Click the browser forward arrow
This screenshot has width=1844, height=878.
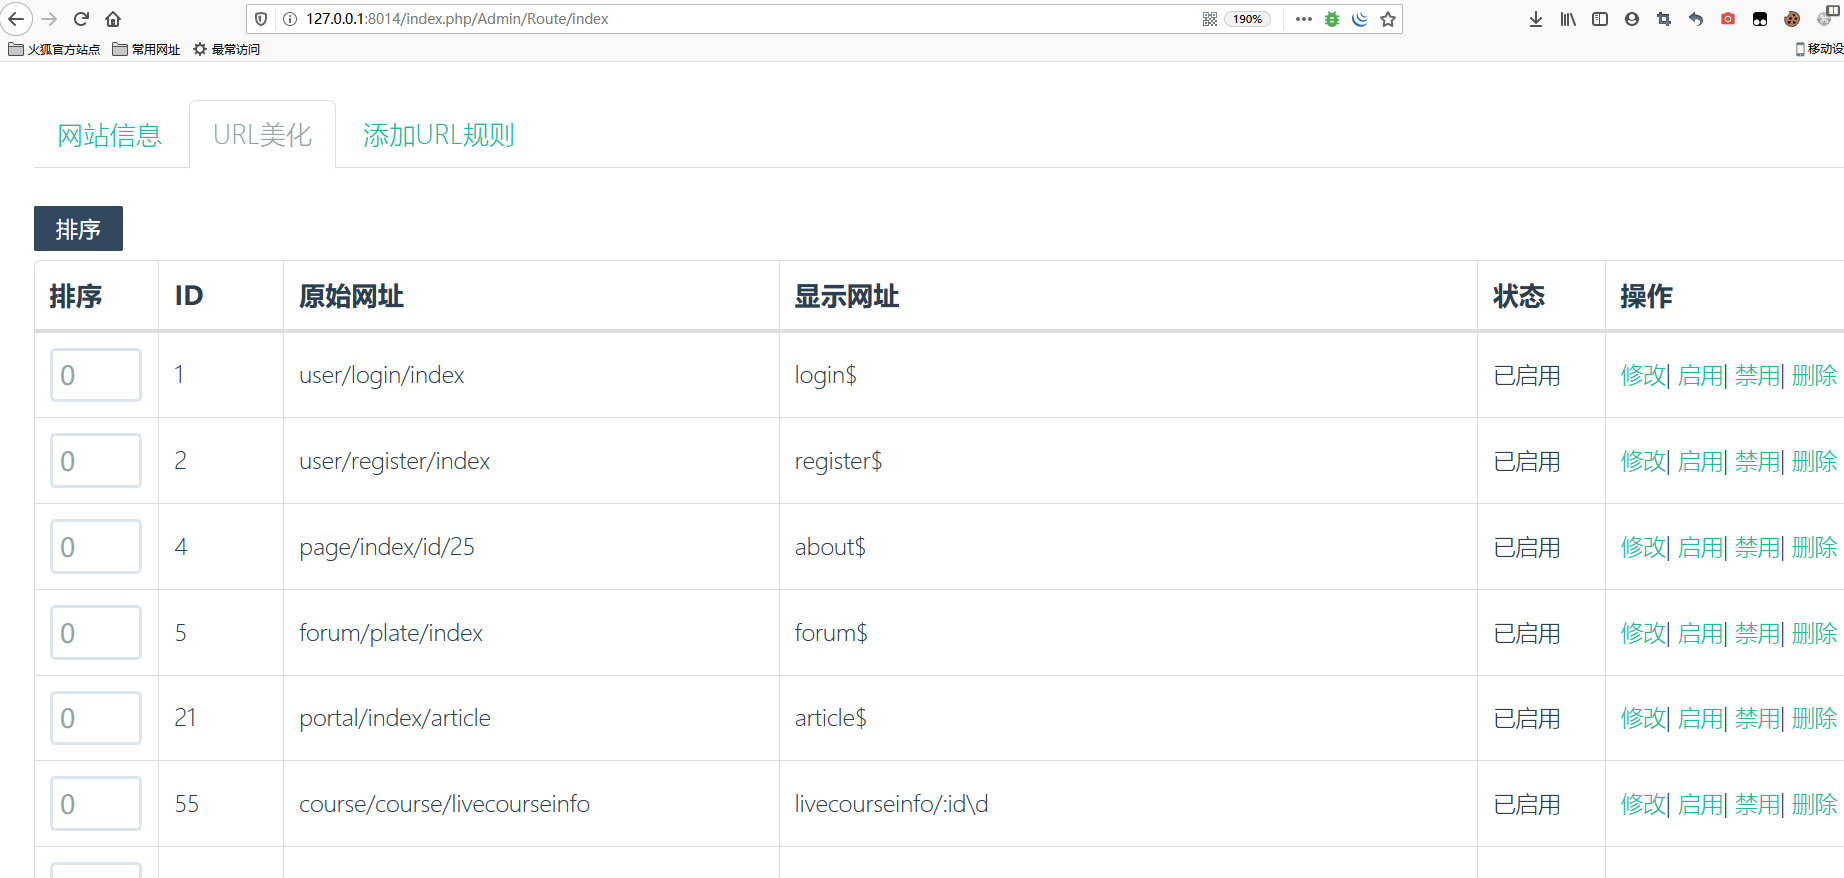(x=49, y=19)
